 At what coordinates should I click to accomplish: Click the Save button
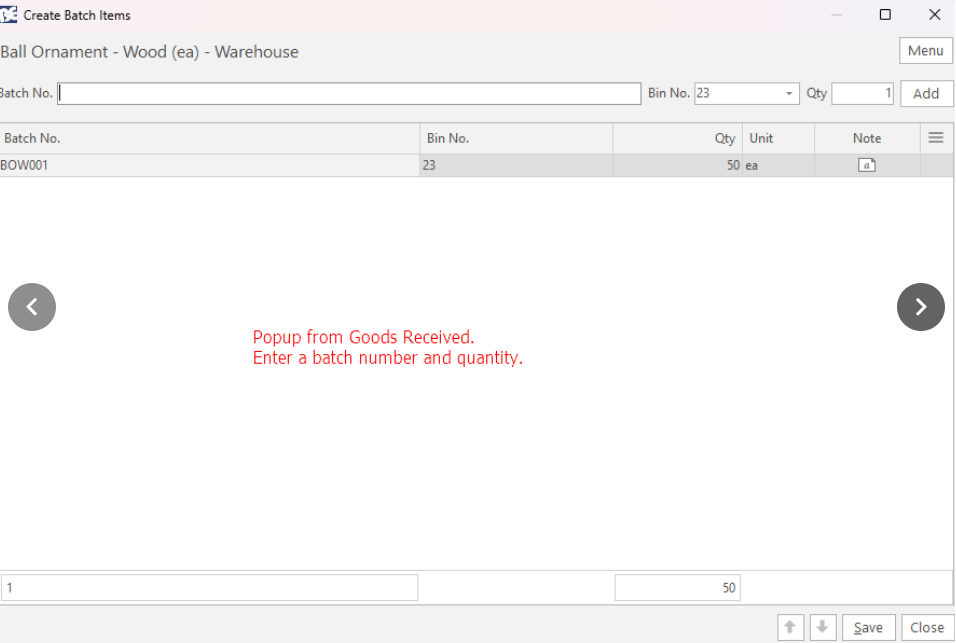(x=868, y=627)
